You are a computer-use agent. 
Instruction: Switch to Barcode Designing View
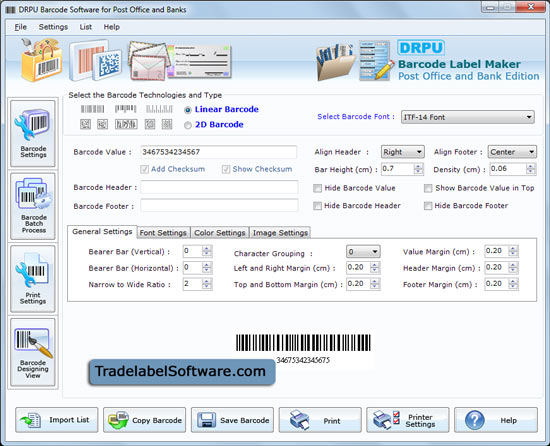(33, 352)
